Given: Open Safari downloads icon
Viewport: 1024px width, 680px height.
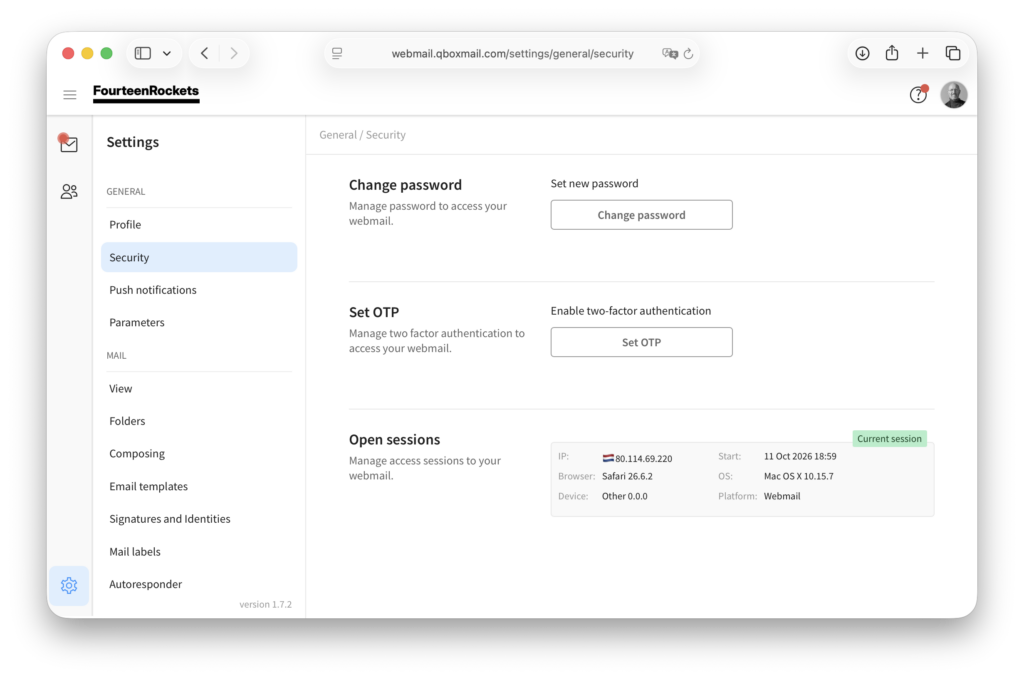Looking at the screenshot, I should coord(862,54).
